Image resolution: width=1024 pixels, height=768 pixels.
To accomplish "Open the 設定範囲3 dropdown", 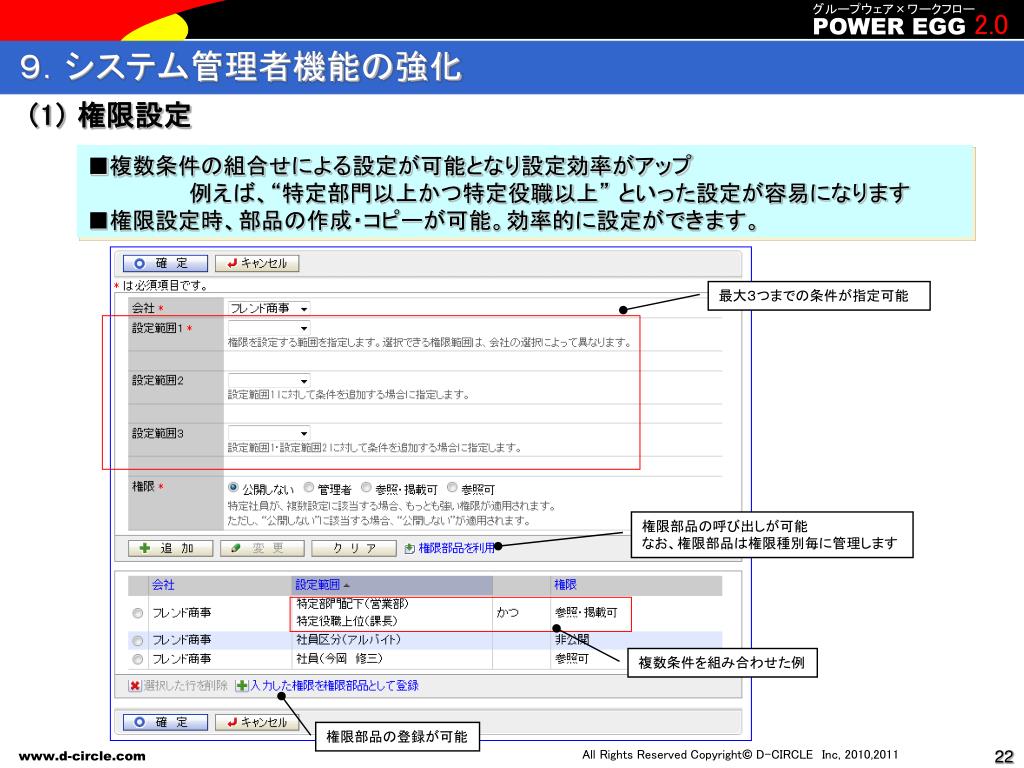I will click(268, 433).
